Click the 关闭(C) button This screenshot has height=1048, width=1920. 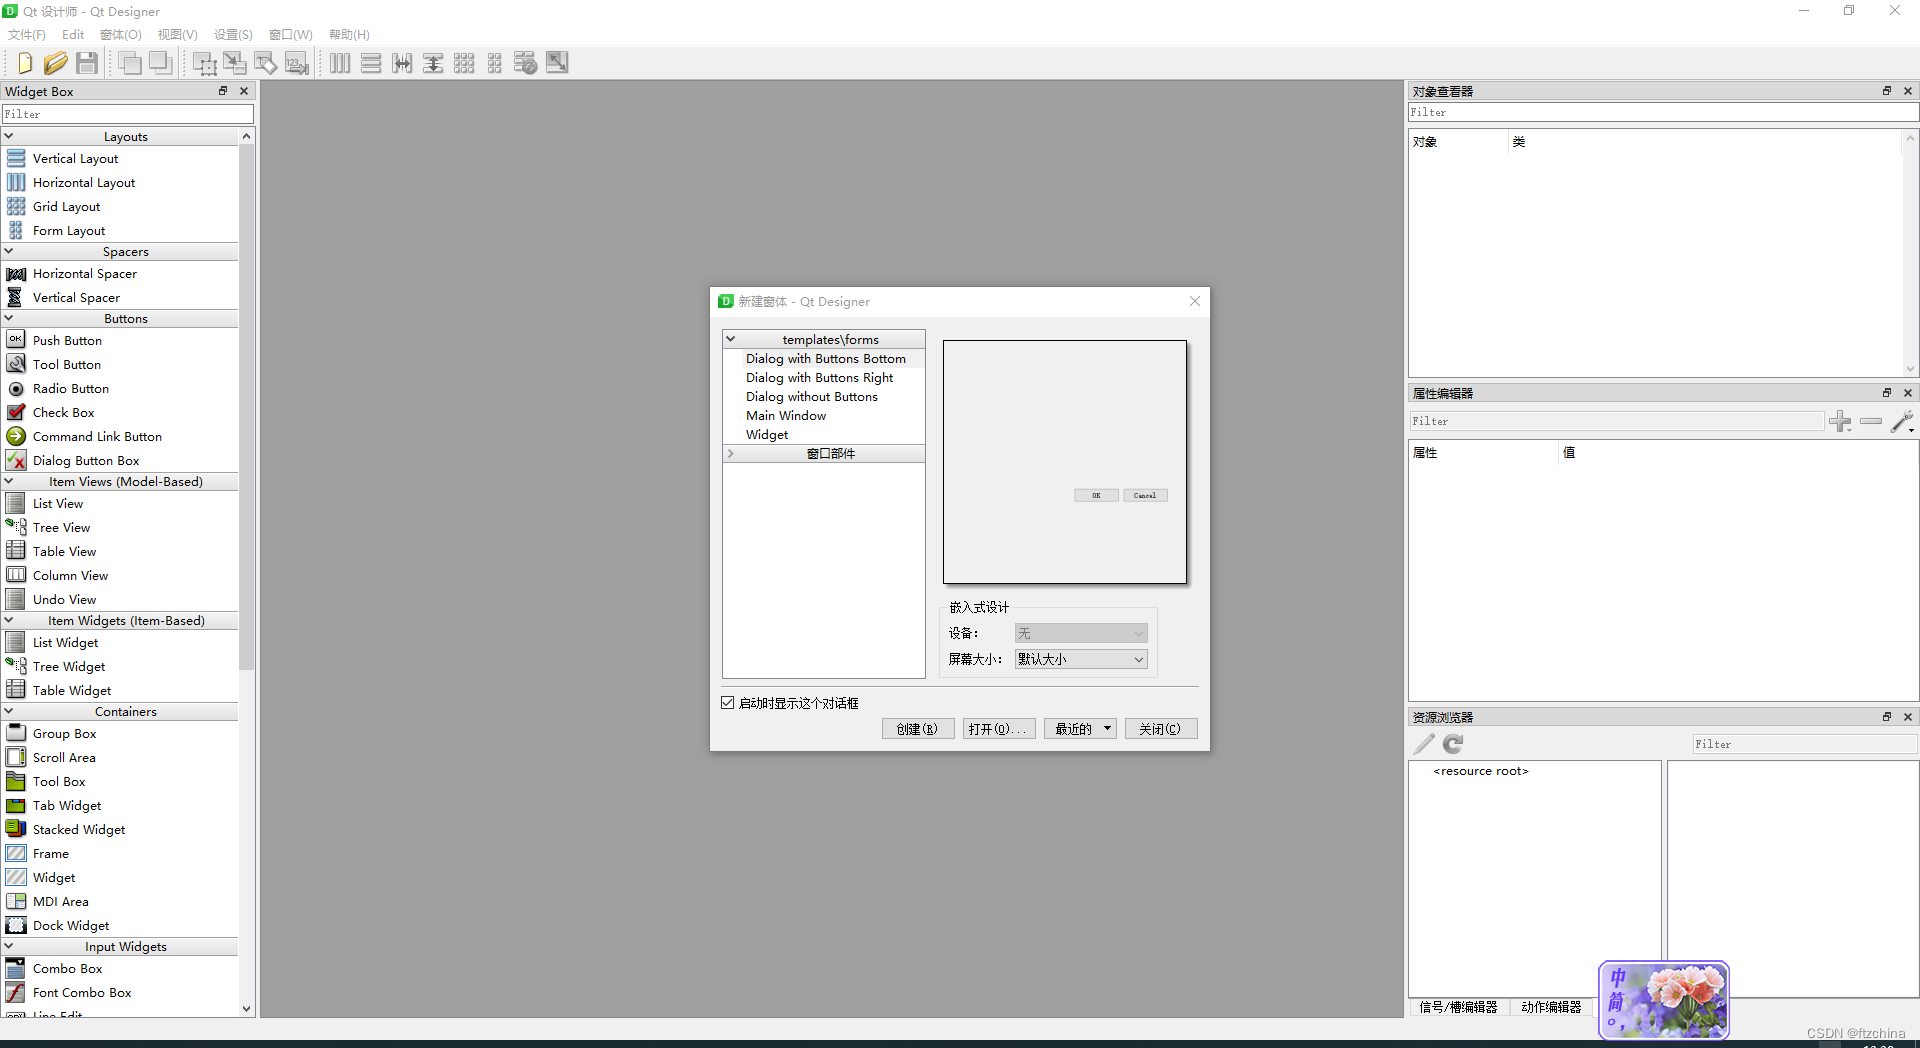(x=1161, y=729)
